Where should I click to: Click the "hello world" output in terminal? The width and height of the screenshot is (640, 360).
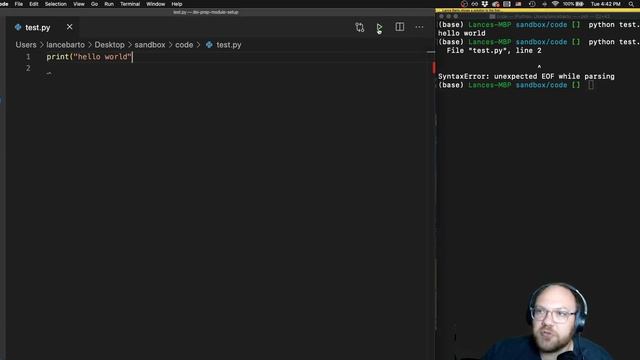(x=462, y=33)
